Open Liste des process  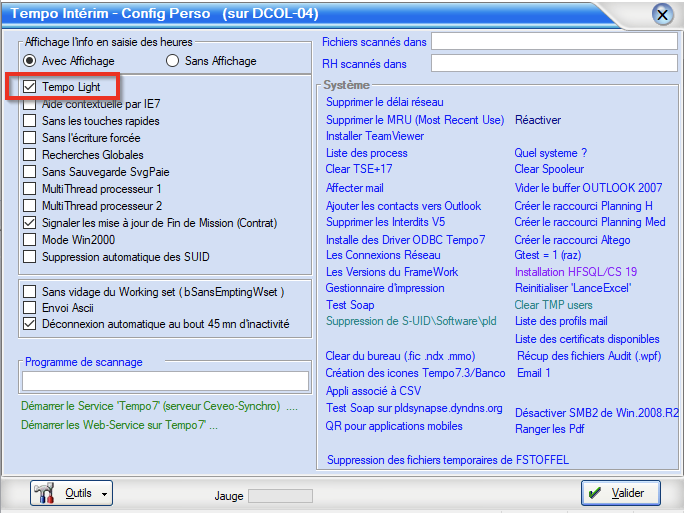click(x=366, y=153)
